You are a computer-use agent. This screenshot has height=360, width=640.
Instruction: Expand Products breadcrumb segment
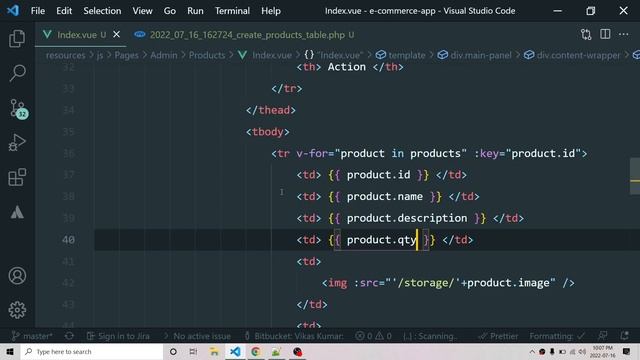(207, 55)
